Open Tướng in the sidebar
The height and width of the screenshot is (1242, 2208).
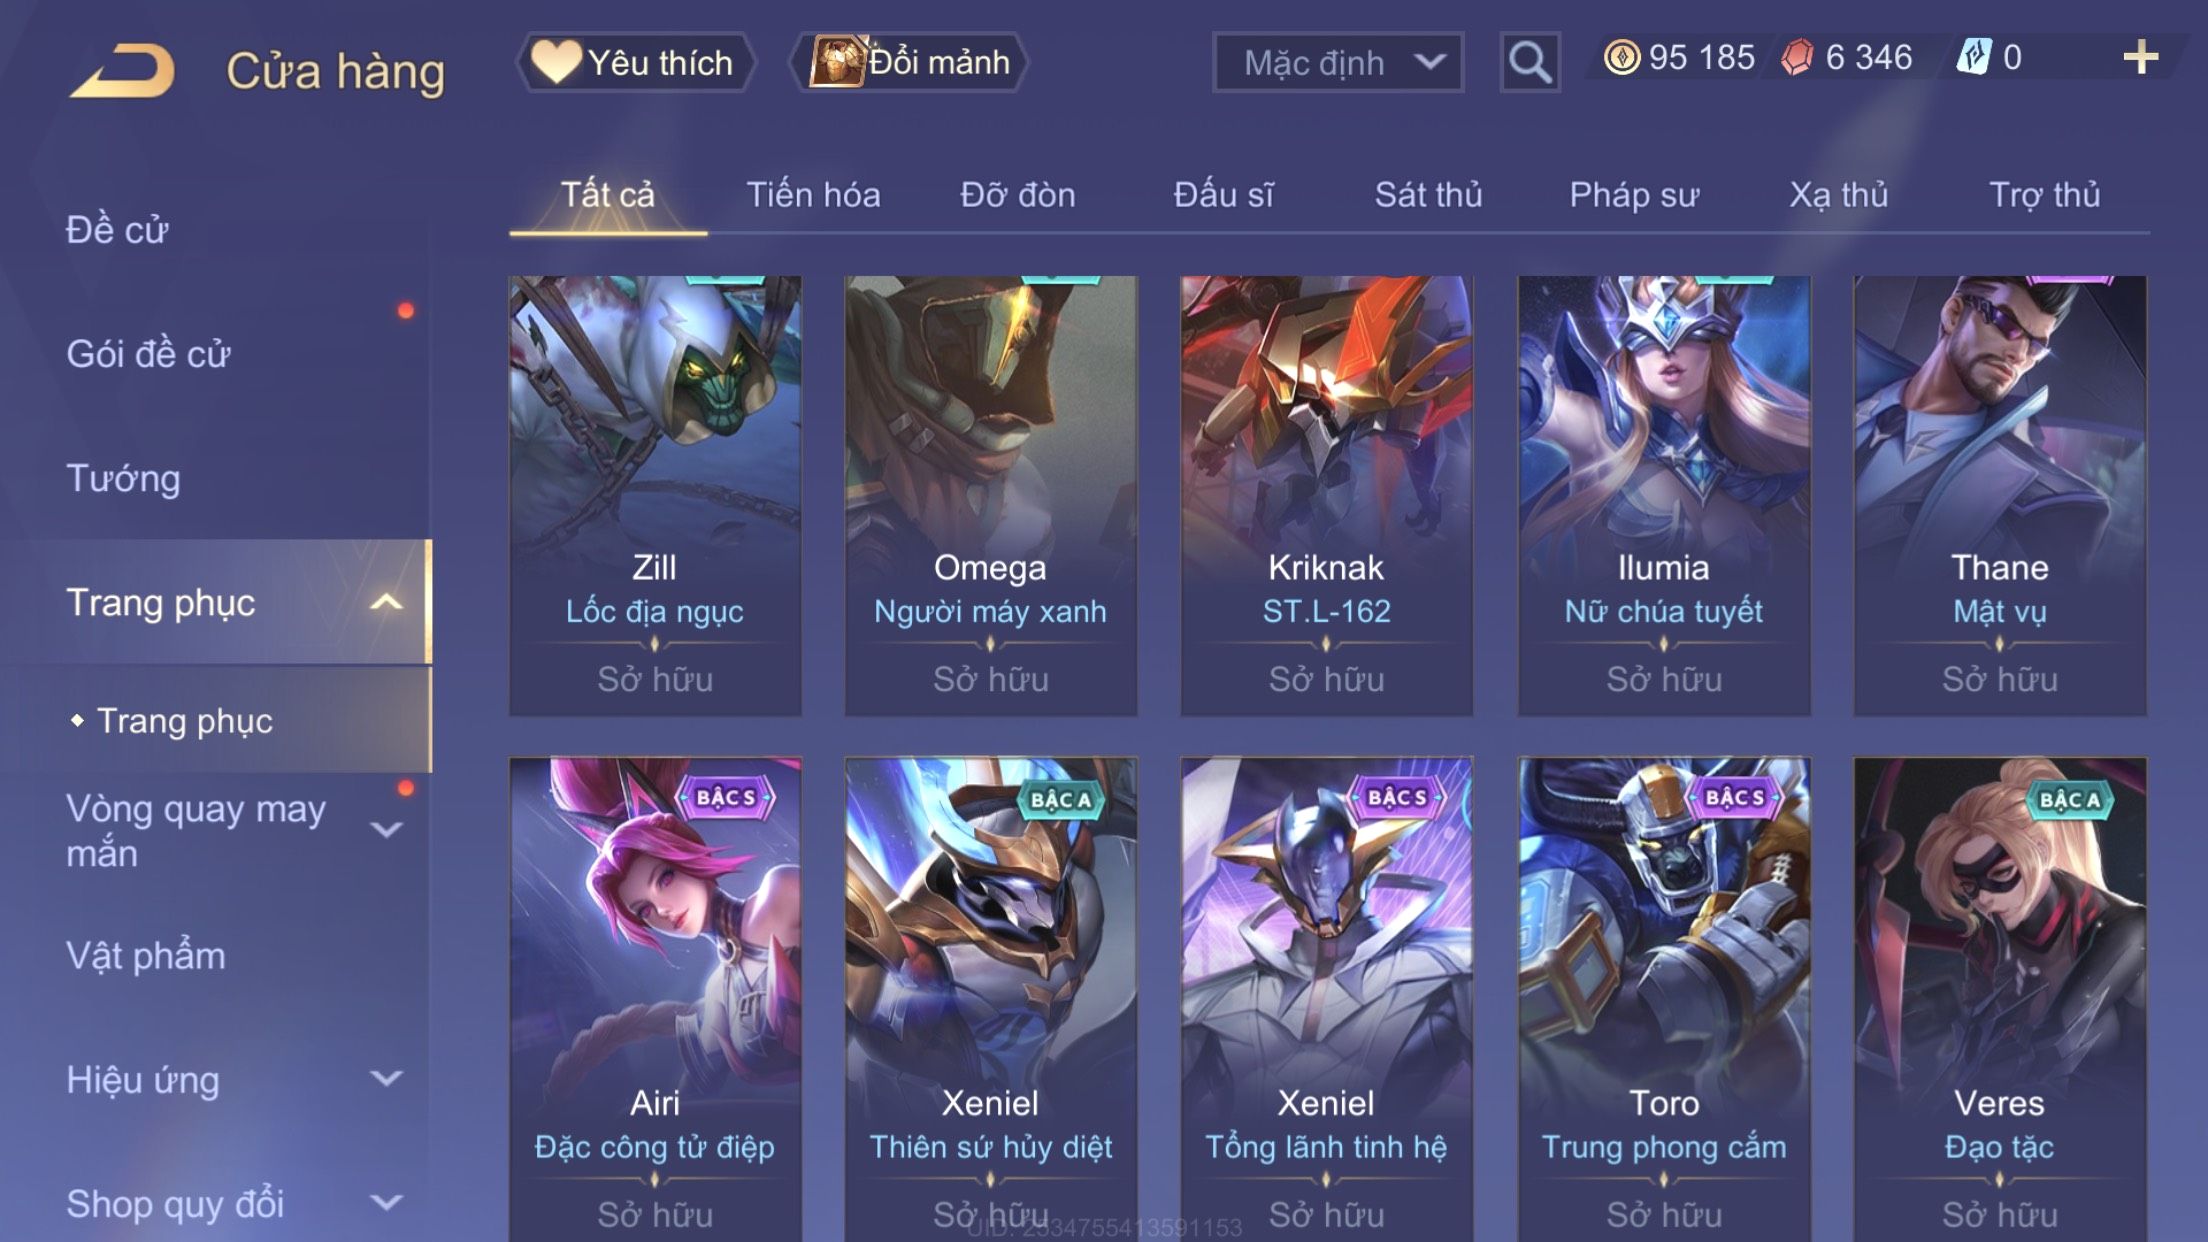(x=123, y=478)
